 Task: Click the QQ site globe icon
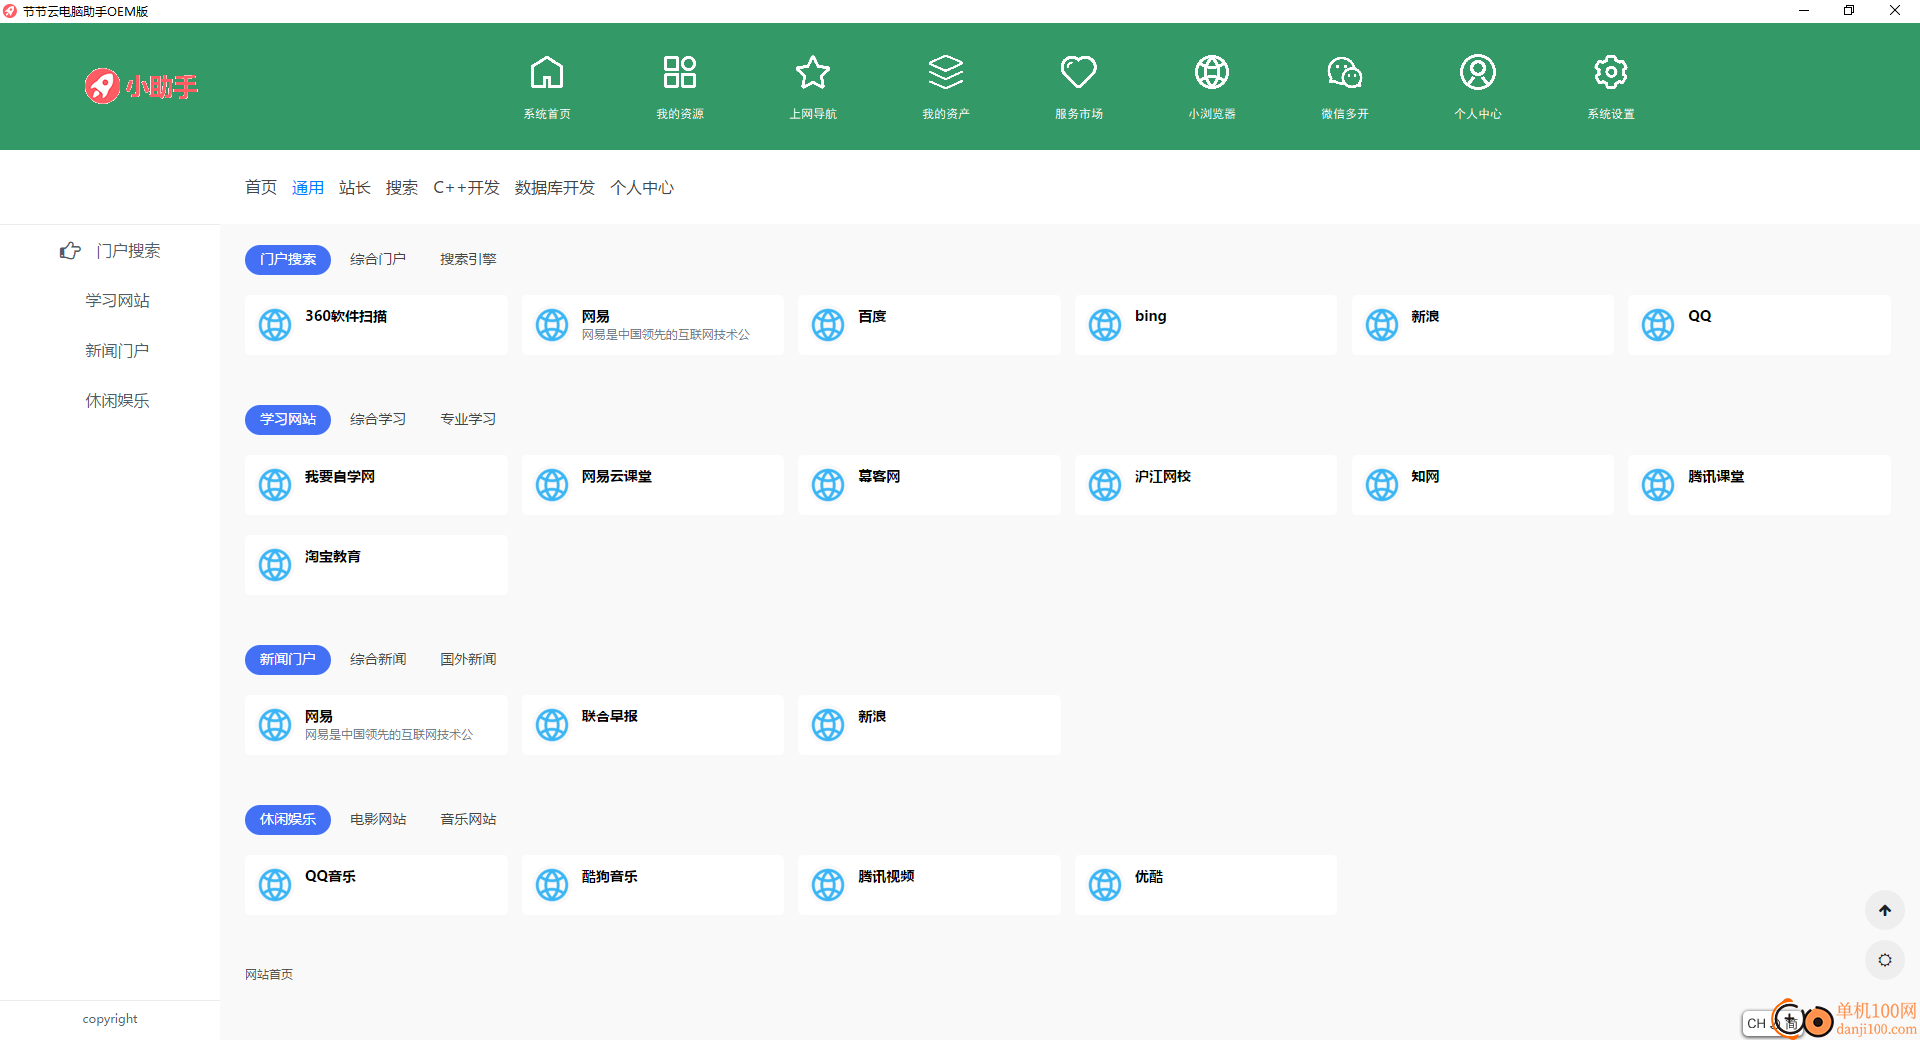point(1658,324)
